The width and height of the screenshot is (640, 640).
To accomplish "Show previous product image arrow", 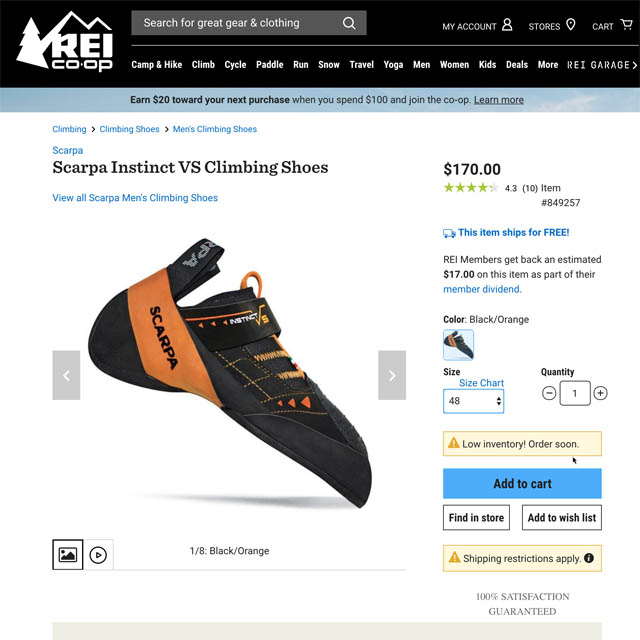I will [66, 375].
